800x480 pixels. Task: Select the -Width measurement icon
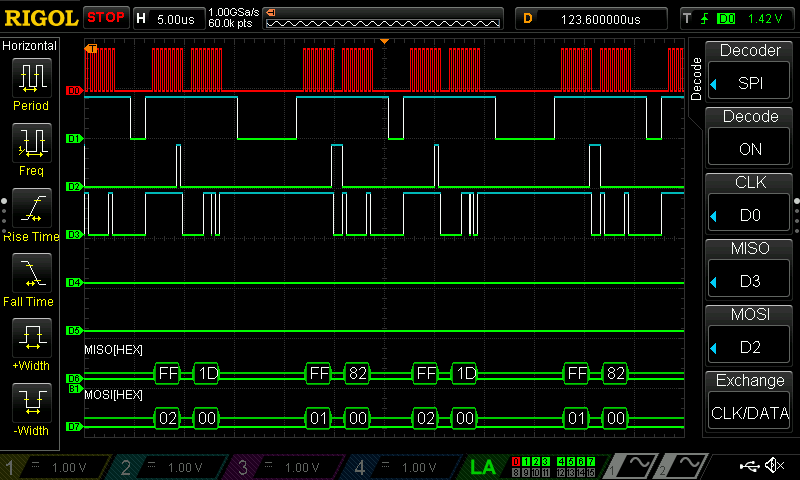click(31, 402)
